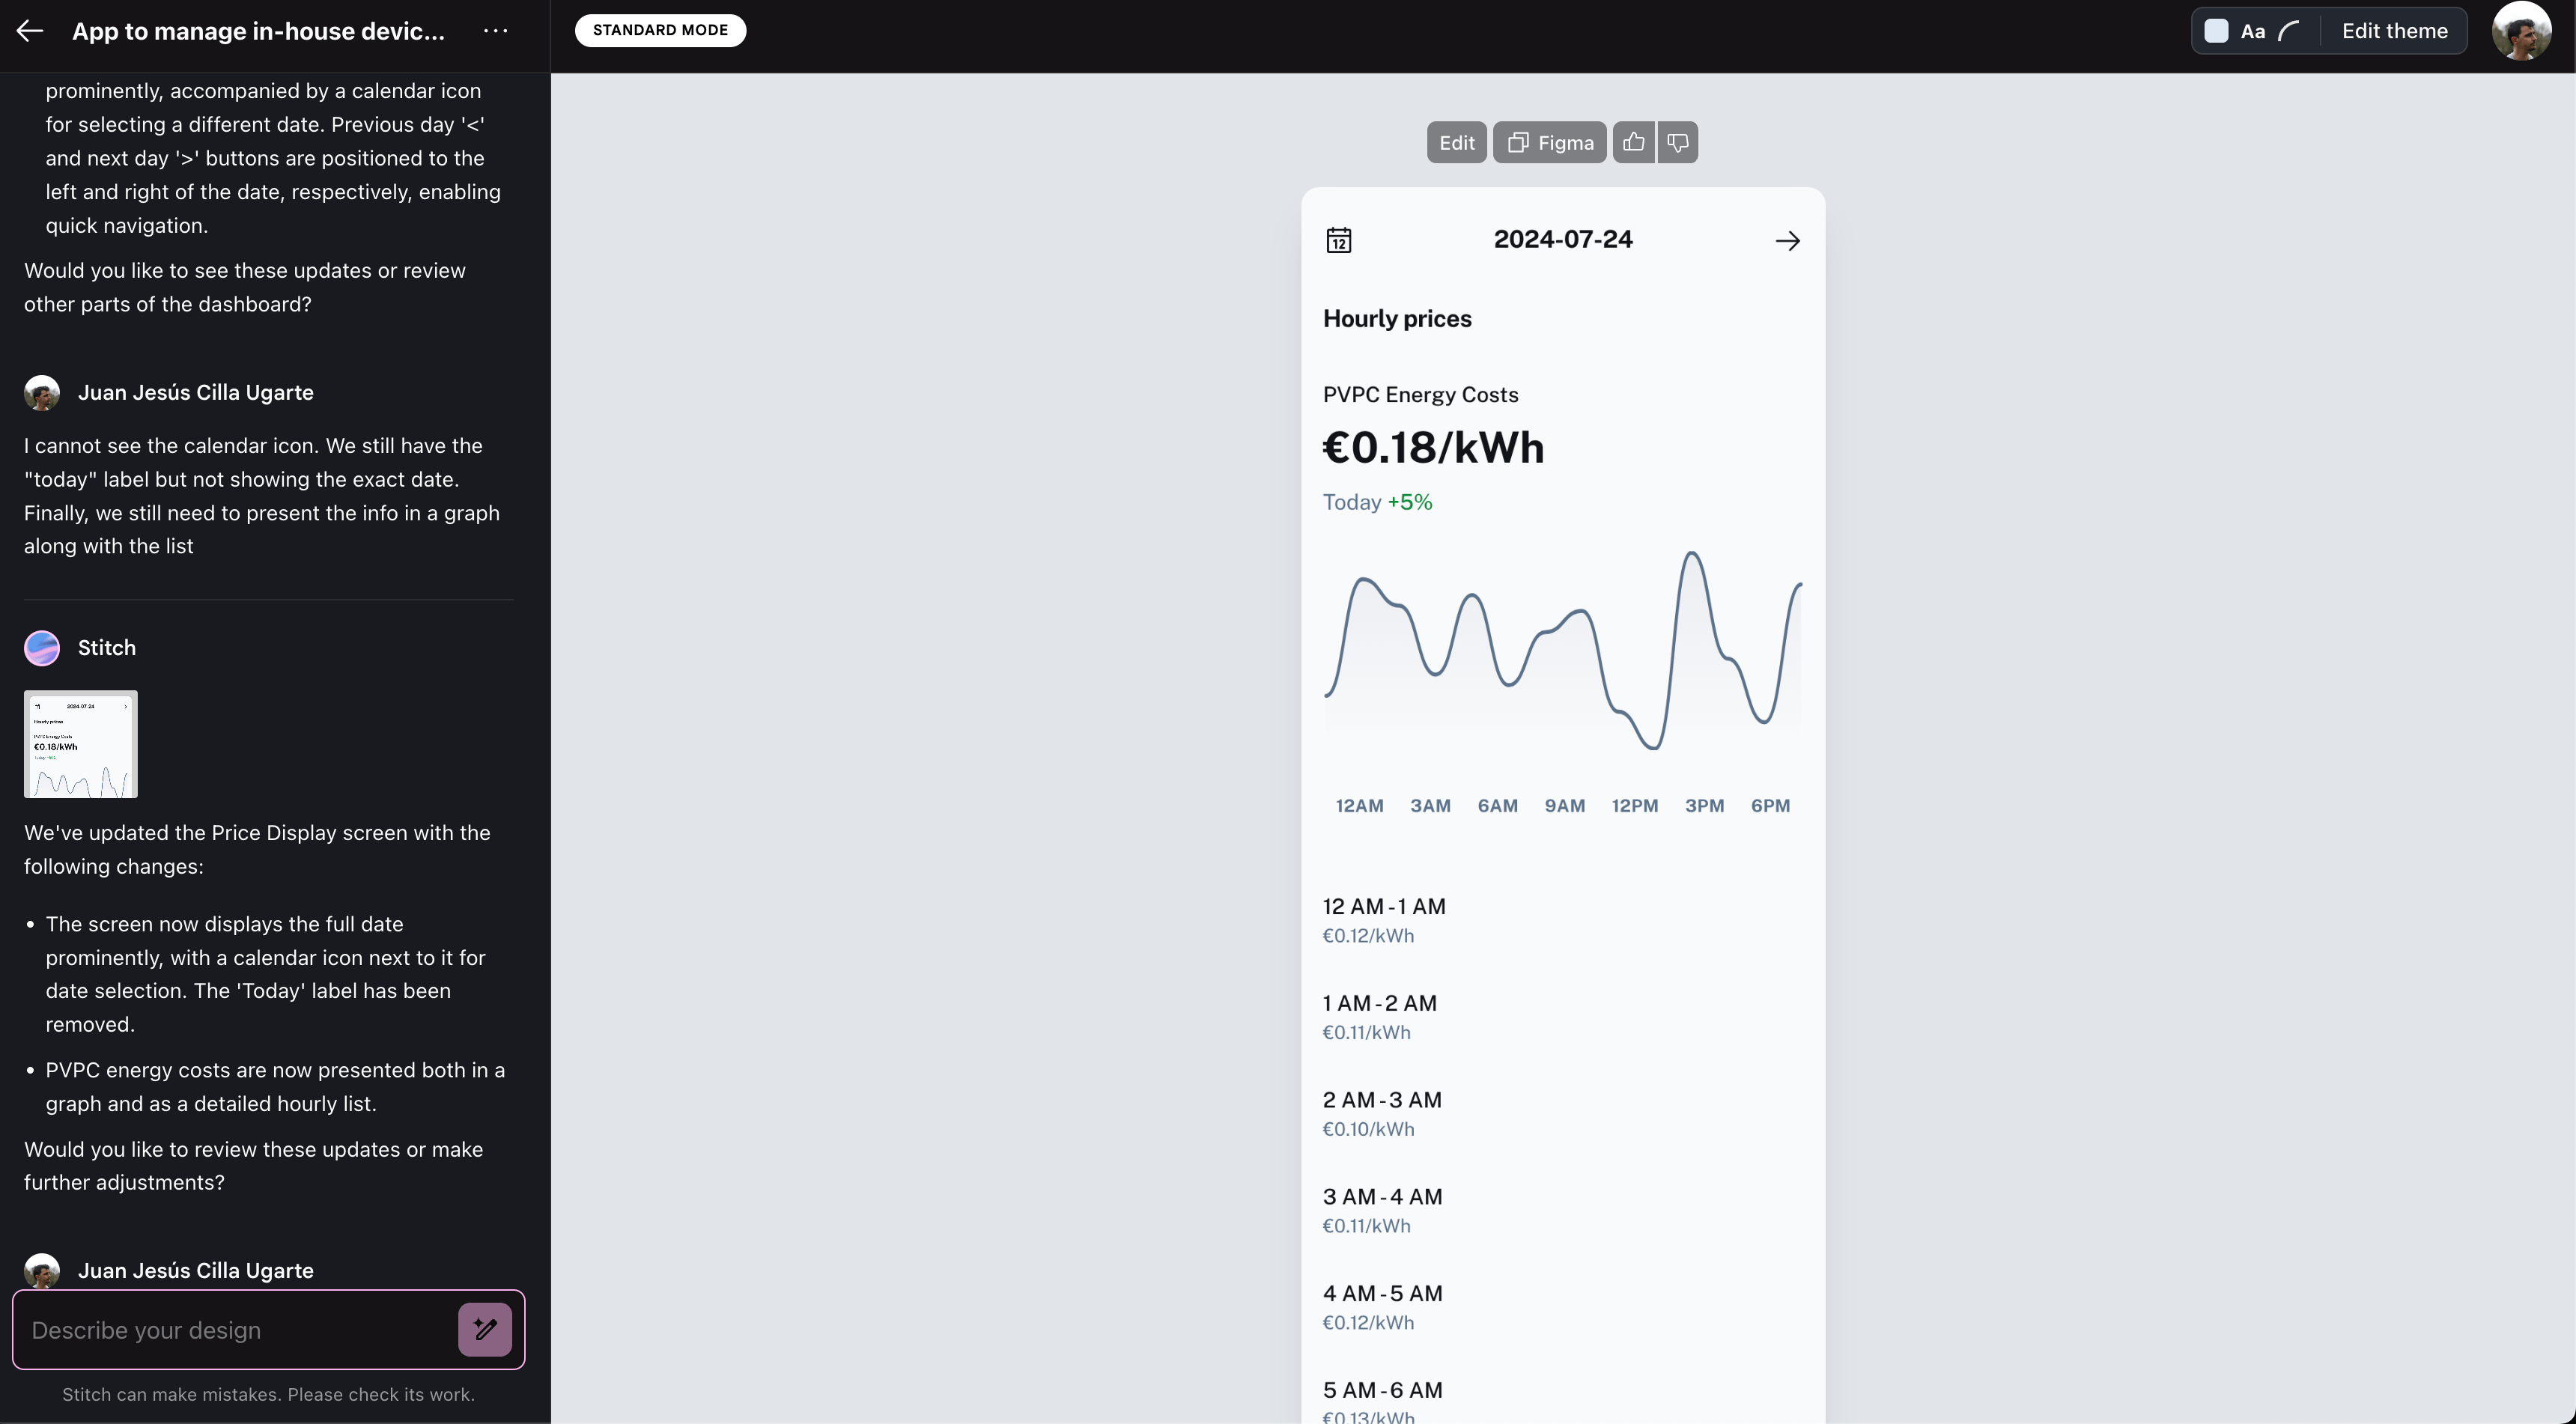This screenshot has width=2576, height=1424.
Task: Click the Aa font style option
Action: pyautogui.click(x=2252, y=31)
